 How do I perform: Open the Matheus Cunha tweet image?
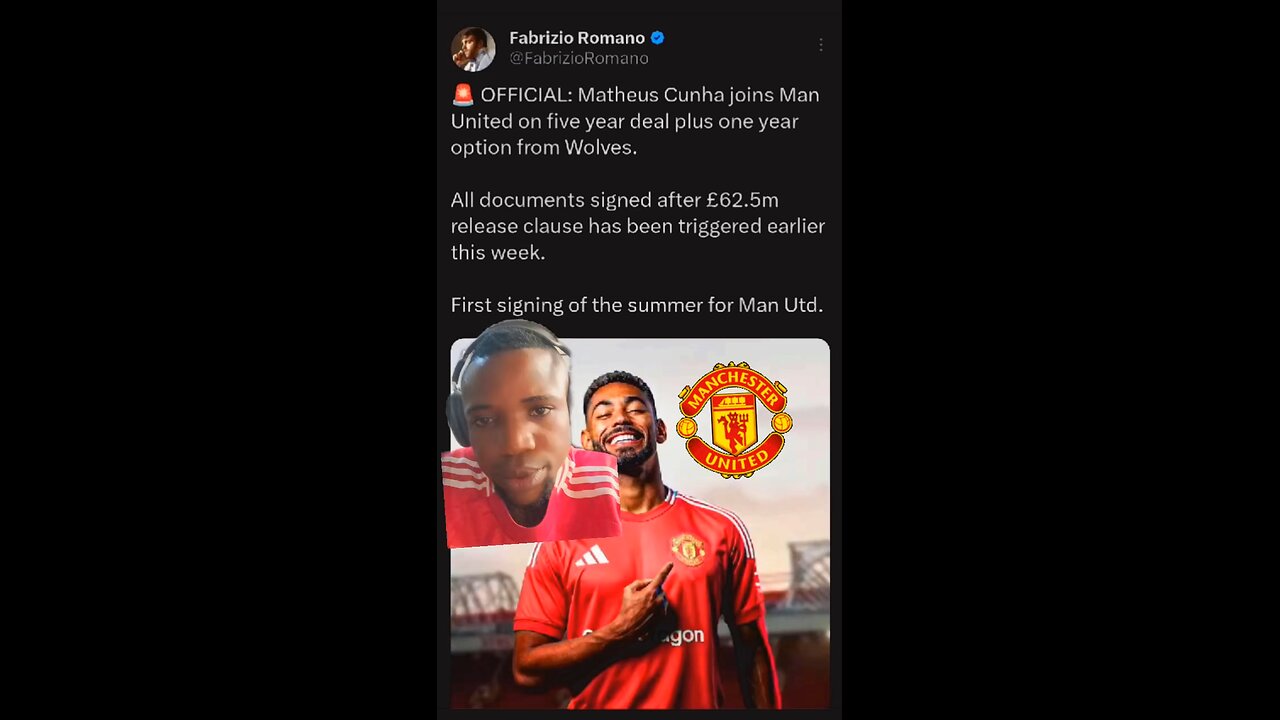point(640,524)
